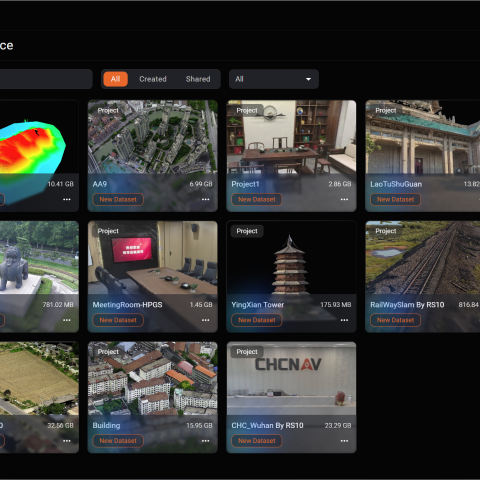Switch to Created projects tab
The width and height of the screenshot is (480, 480).
(x=153, y=79)
